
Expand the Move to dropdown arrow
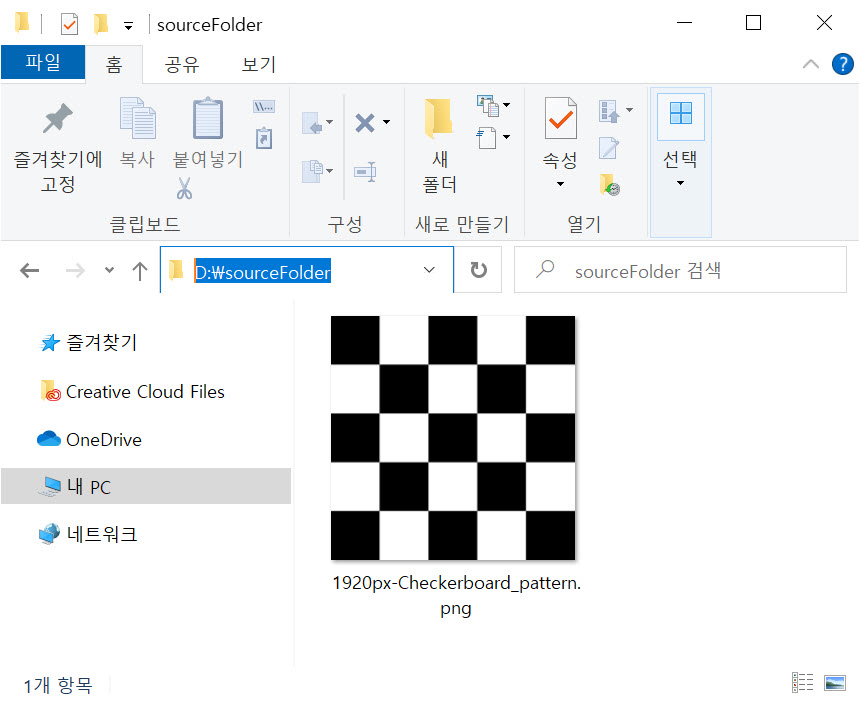coord(330,122)
